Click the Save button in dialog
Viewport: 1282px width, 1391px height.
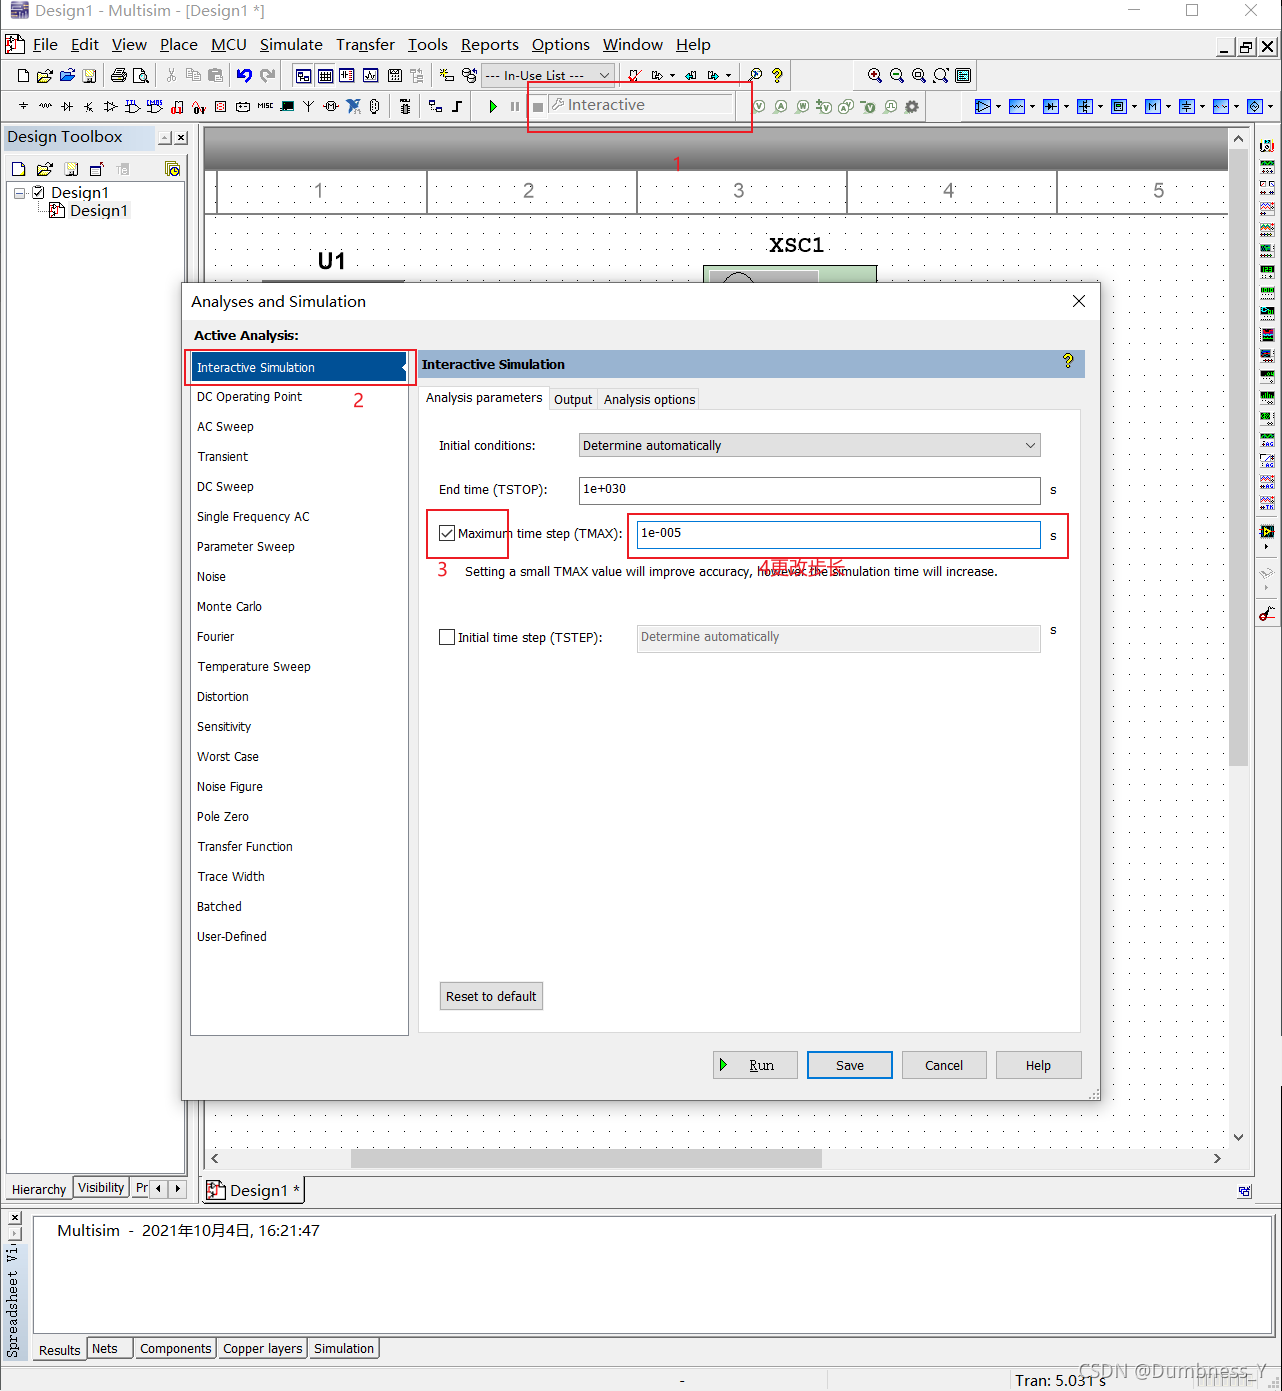(850, 1065)
